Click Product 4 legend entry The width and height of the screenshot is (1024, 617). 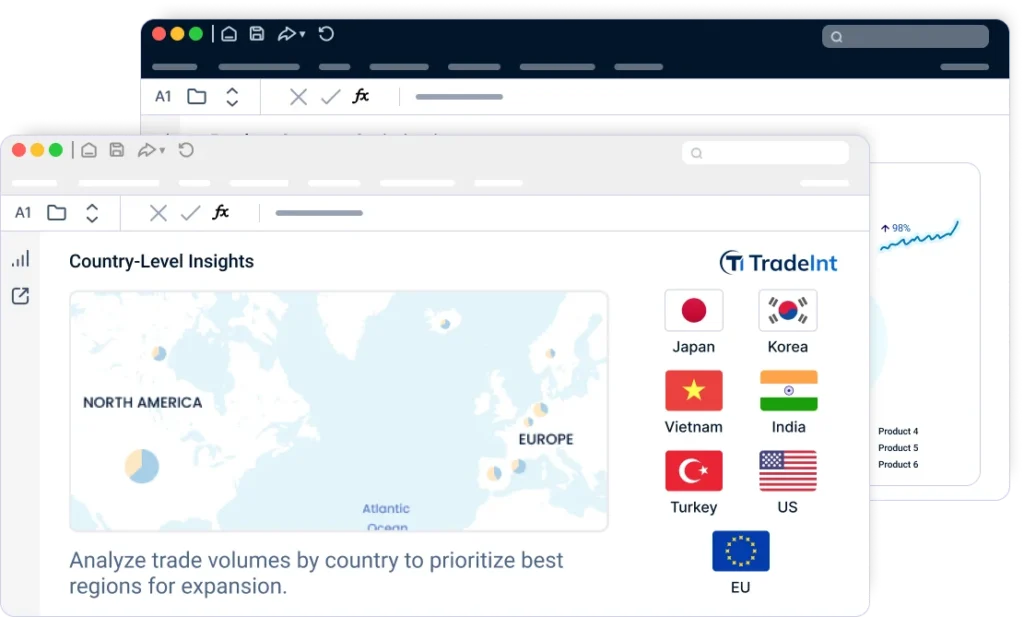(898, 431)
